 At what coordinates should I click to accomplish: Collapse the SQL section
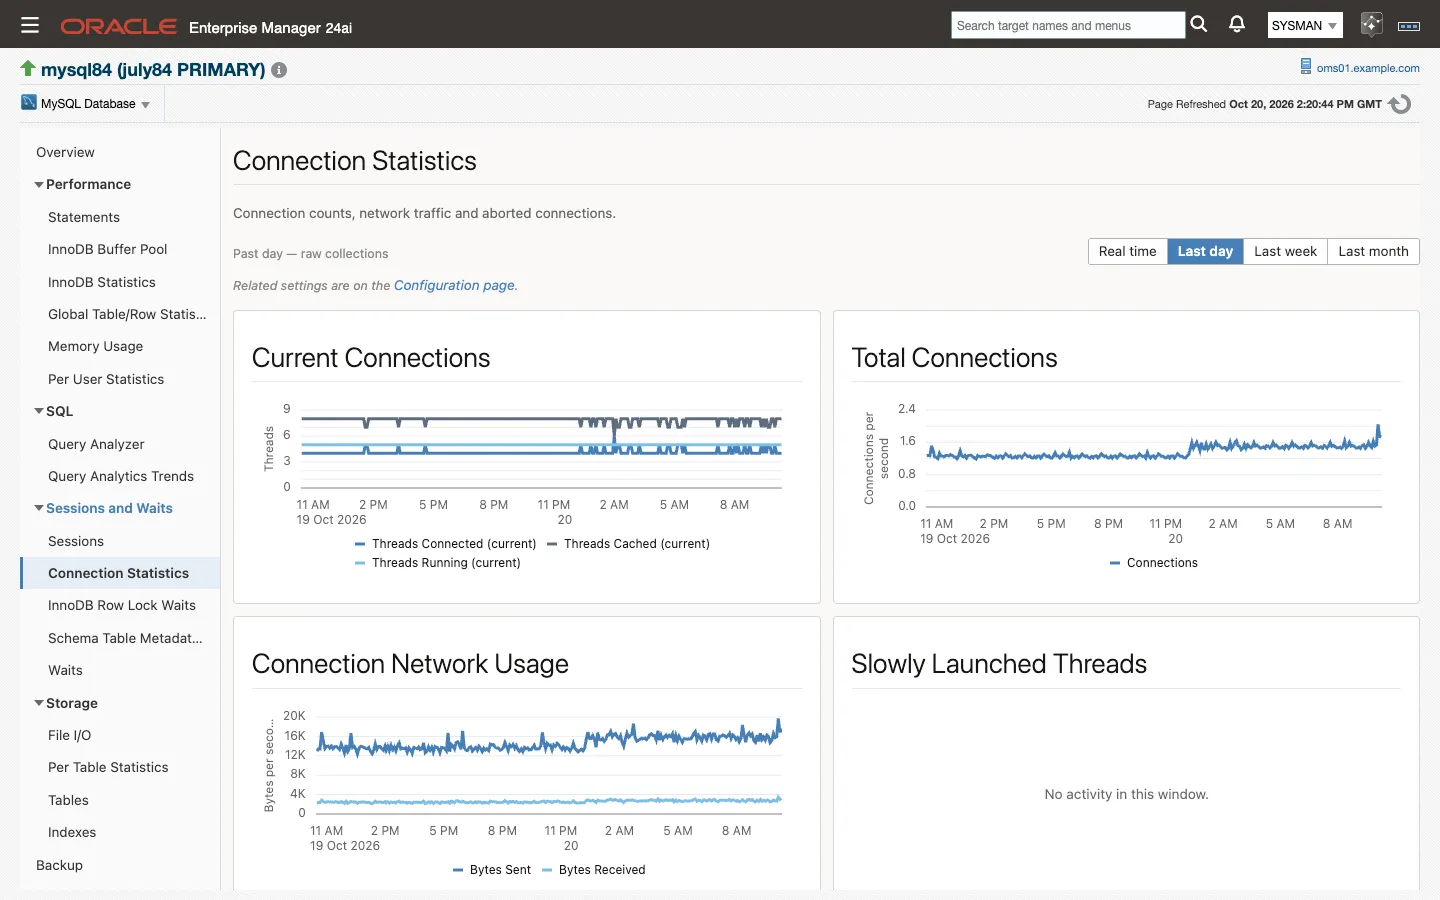[x=39, y=411]
